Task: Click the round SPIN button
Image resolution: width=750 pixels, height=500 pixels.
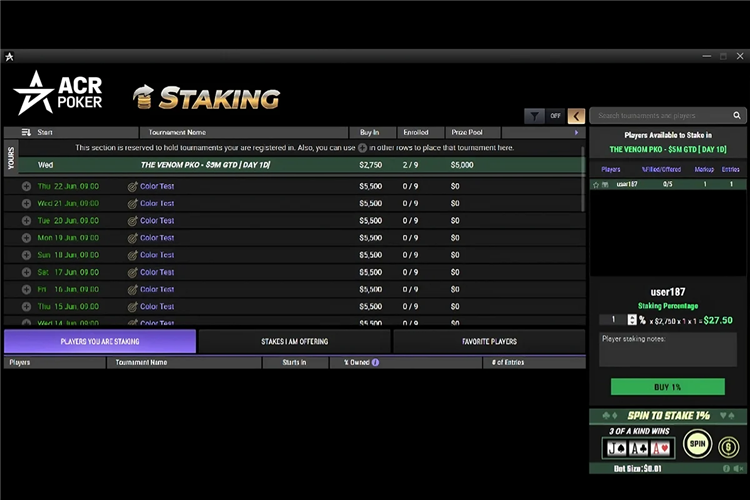Action: click(697, 444)
